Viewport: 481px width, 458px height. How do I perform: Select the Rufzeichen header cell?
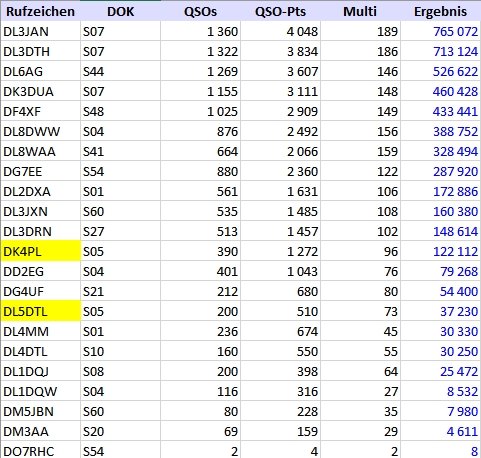[40, 11]
